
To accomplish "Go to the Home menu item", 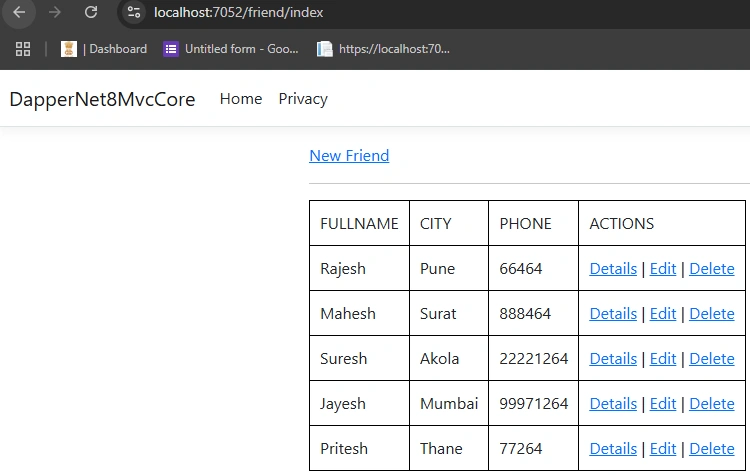I will (x=241, y=99).
